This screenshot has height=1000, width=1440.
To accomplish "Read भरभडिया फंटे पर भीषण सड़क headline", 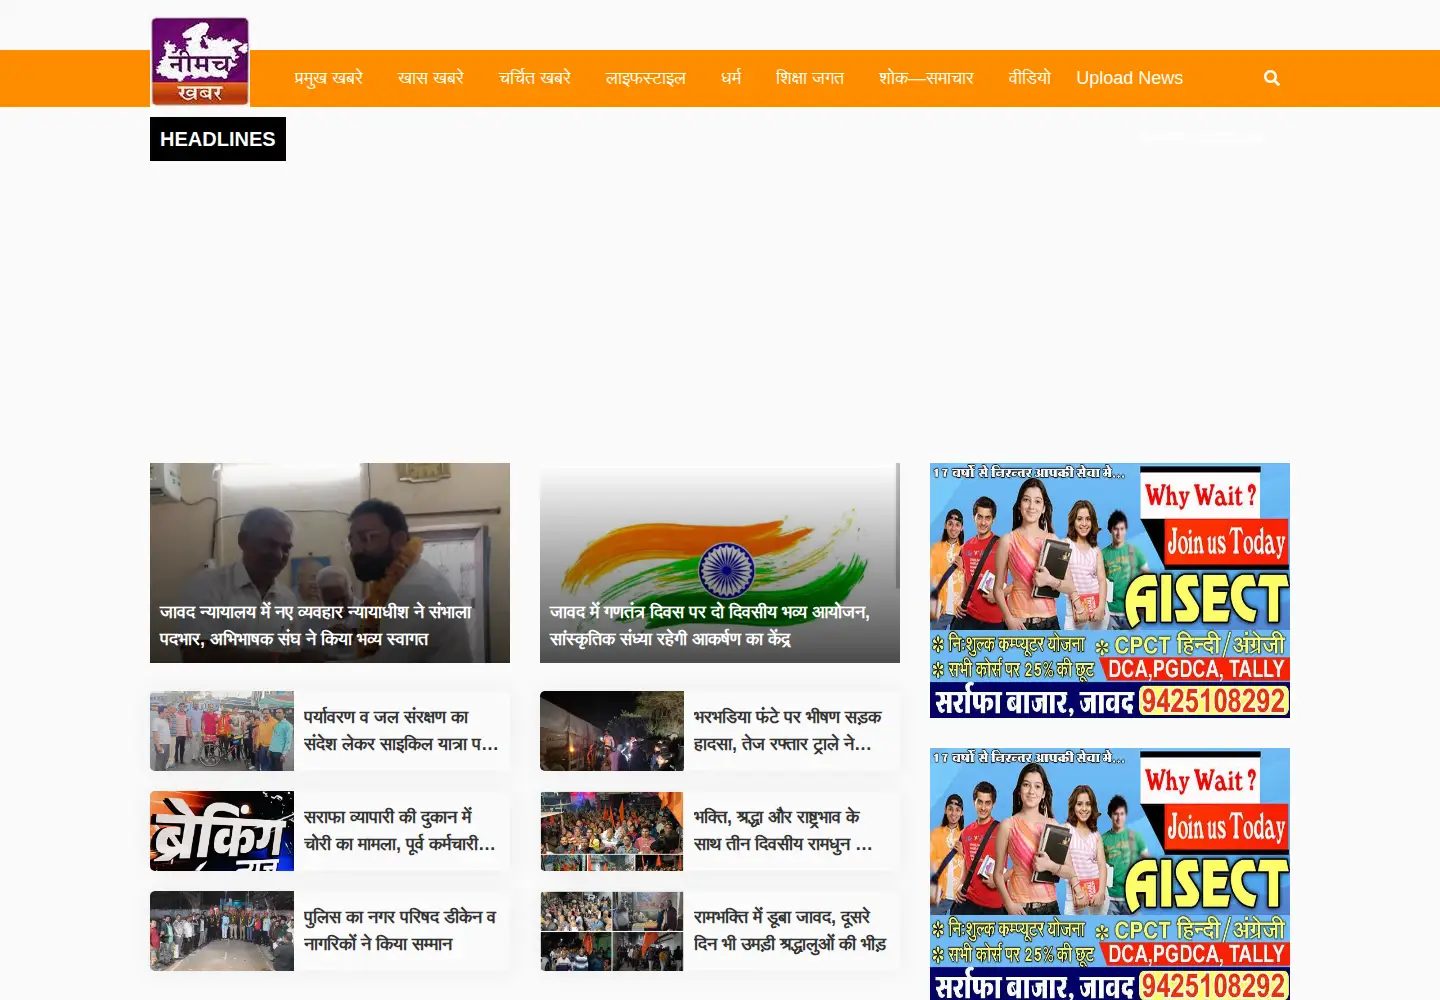I will (x=788, y=731).
